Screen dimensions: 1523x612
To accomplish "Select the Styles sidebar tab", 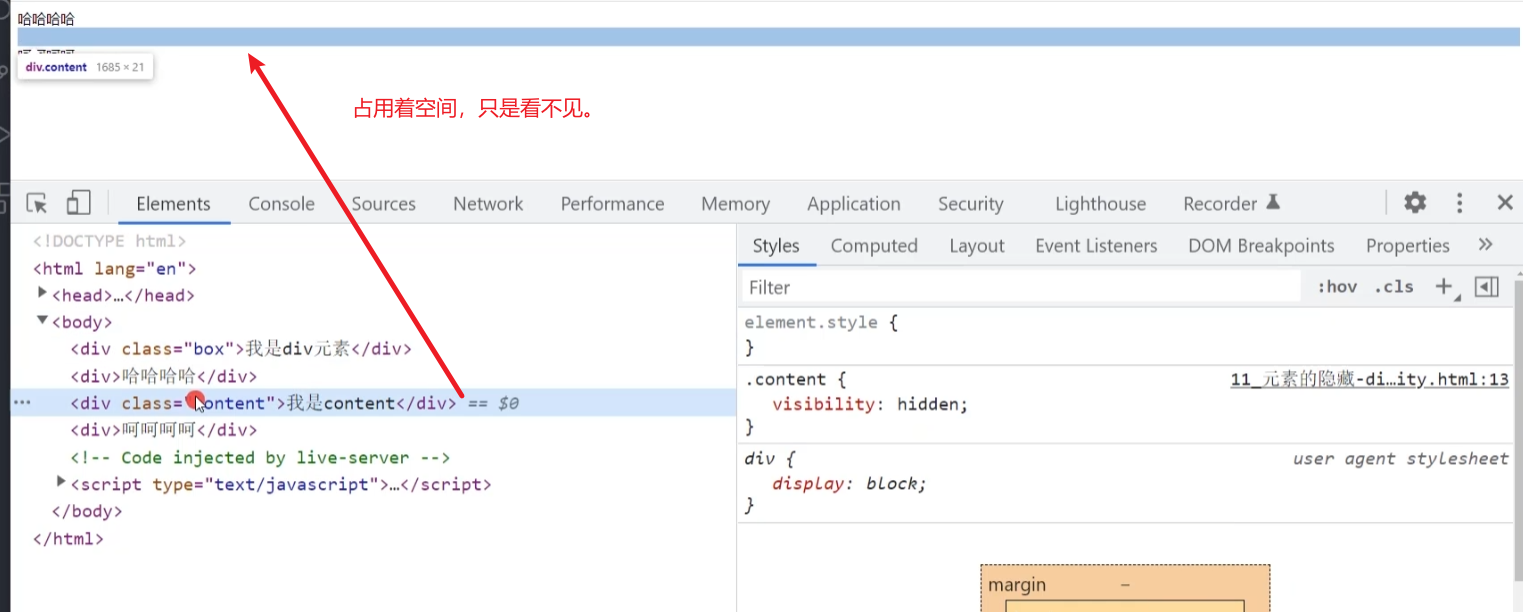I will pyautogui.click(x=776, y=246).
